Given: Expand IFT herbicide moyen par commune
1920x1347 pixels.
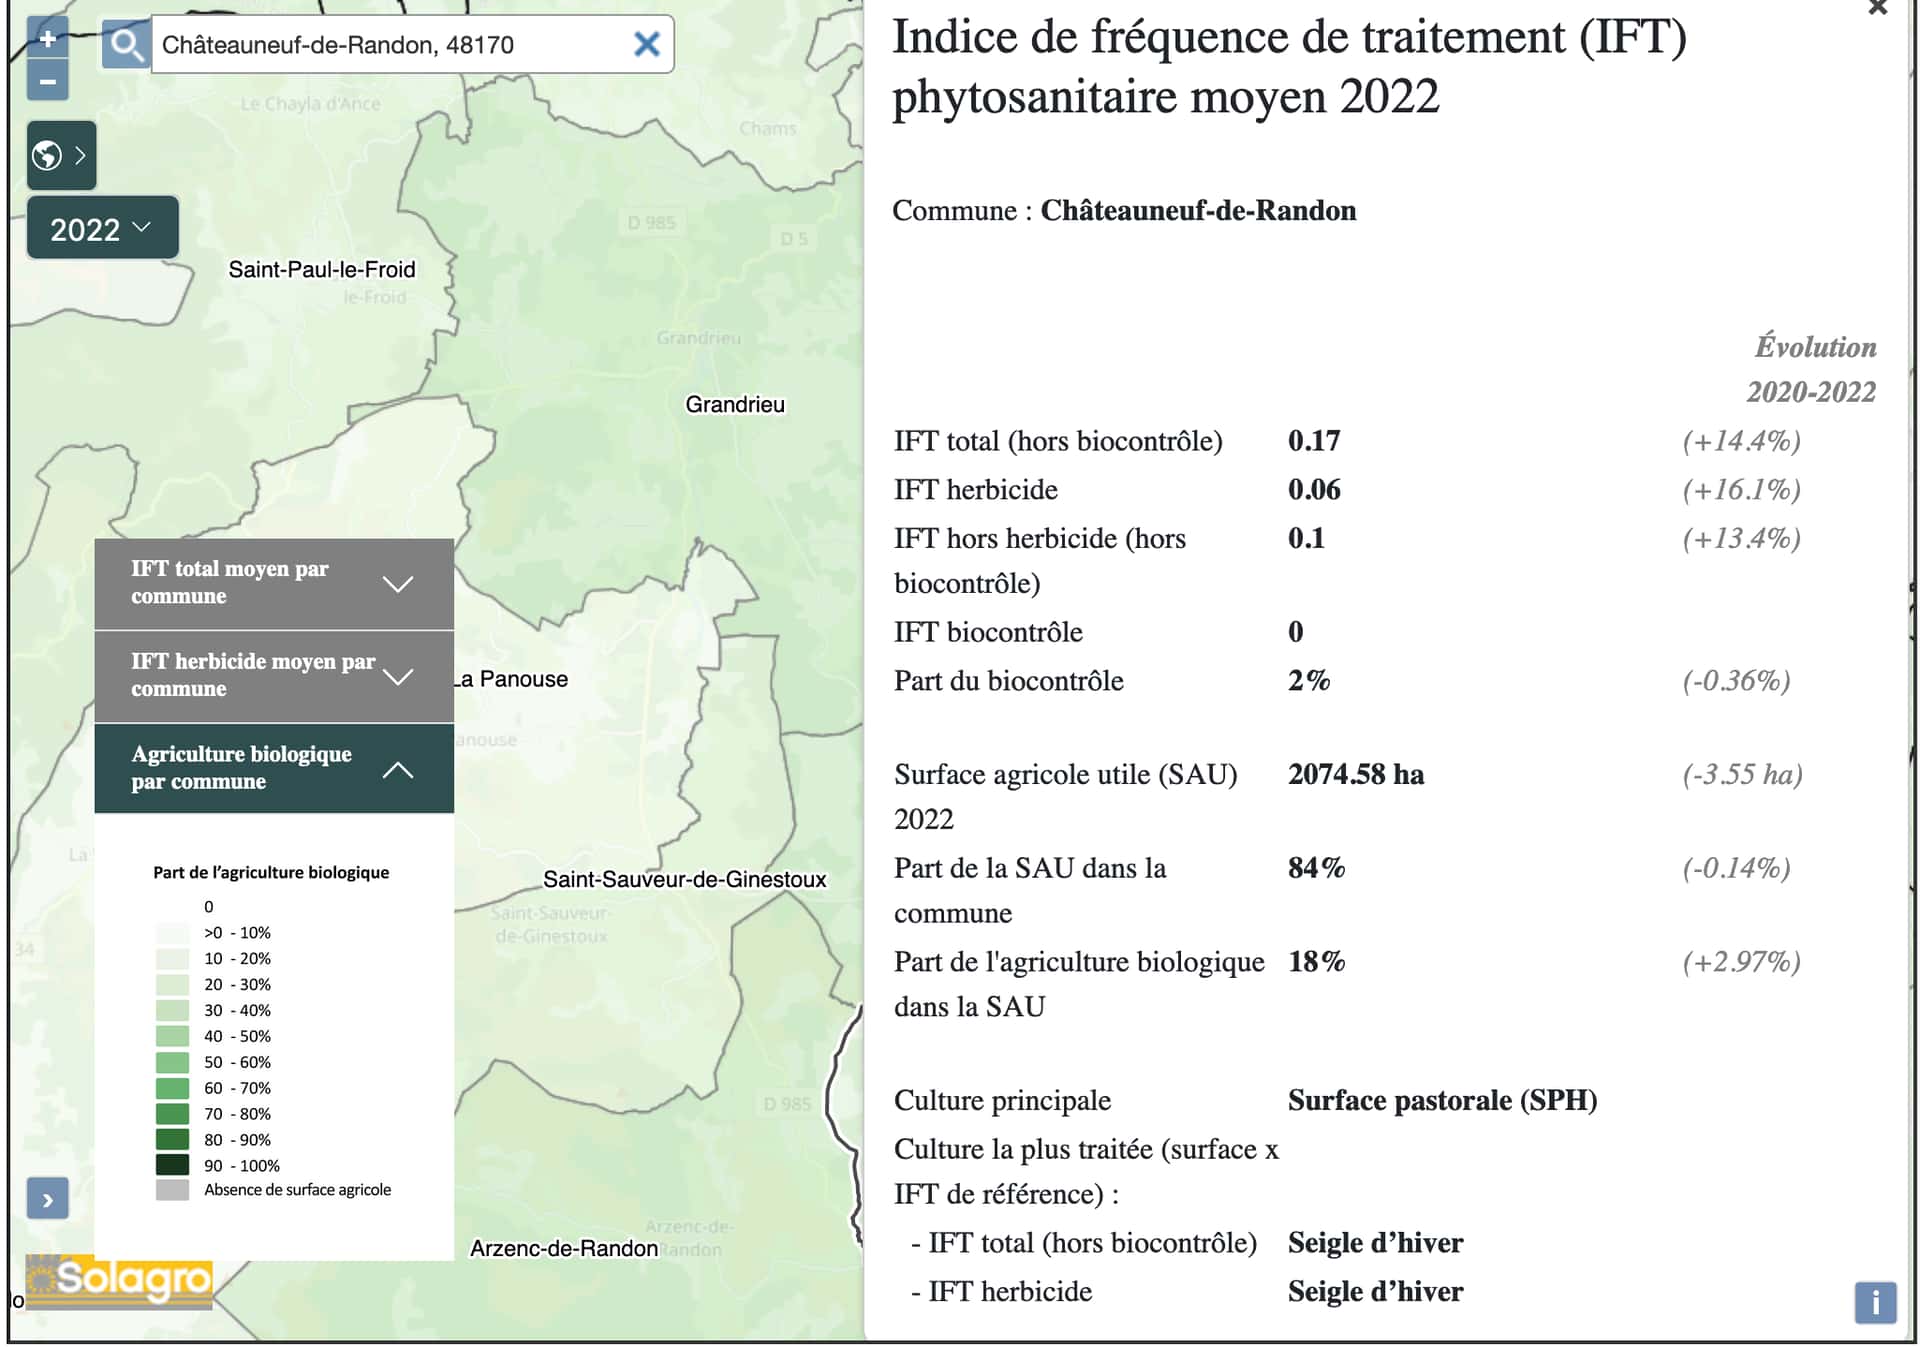Looking at the screenshot, I should [274, 676].
